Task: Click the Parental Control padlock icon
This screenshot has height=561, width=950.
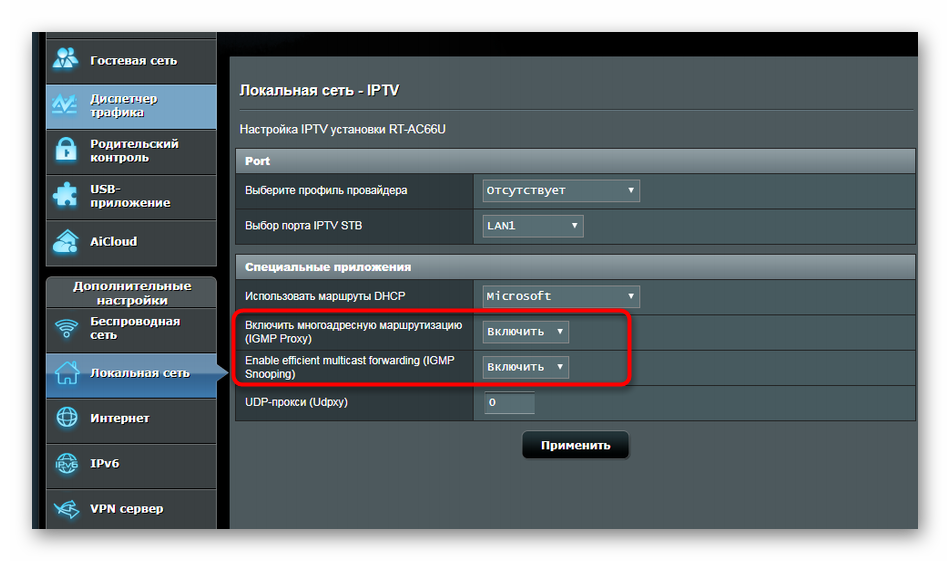Action: 67,151
